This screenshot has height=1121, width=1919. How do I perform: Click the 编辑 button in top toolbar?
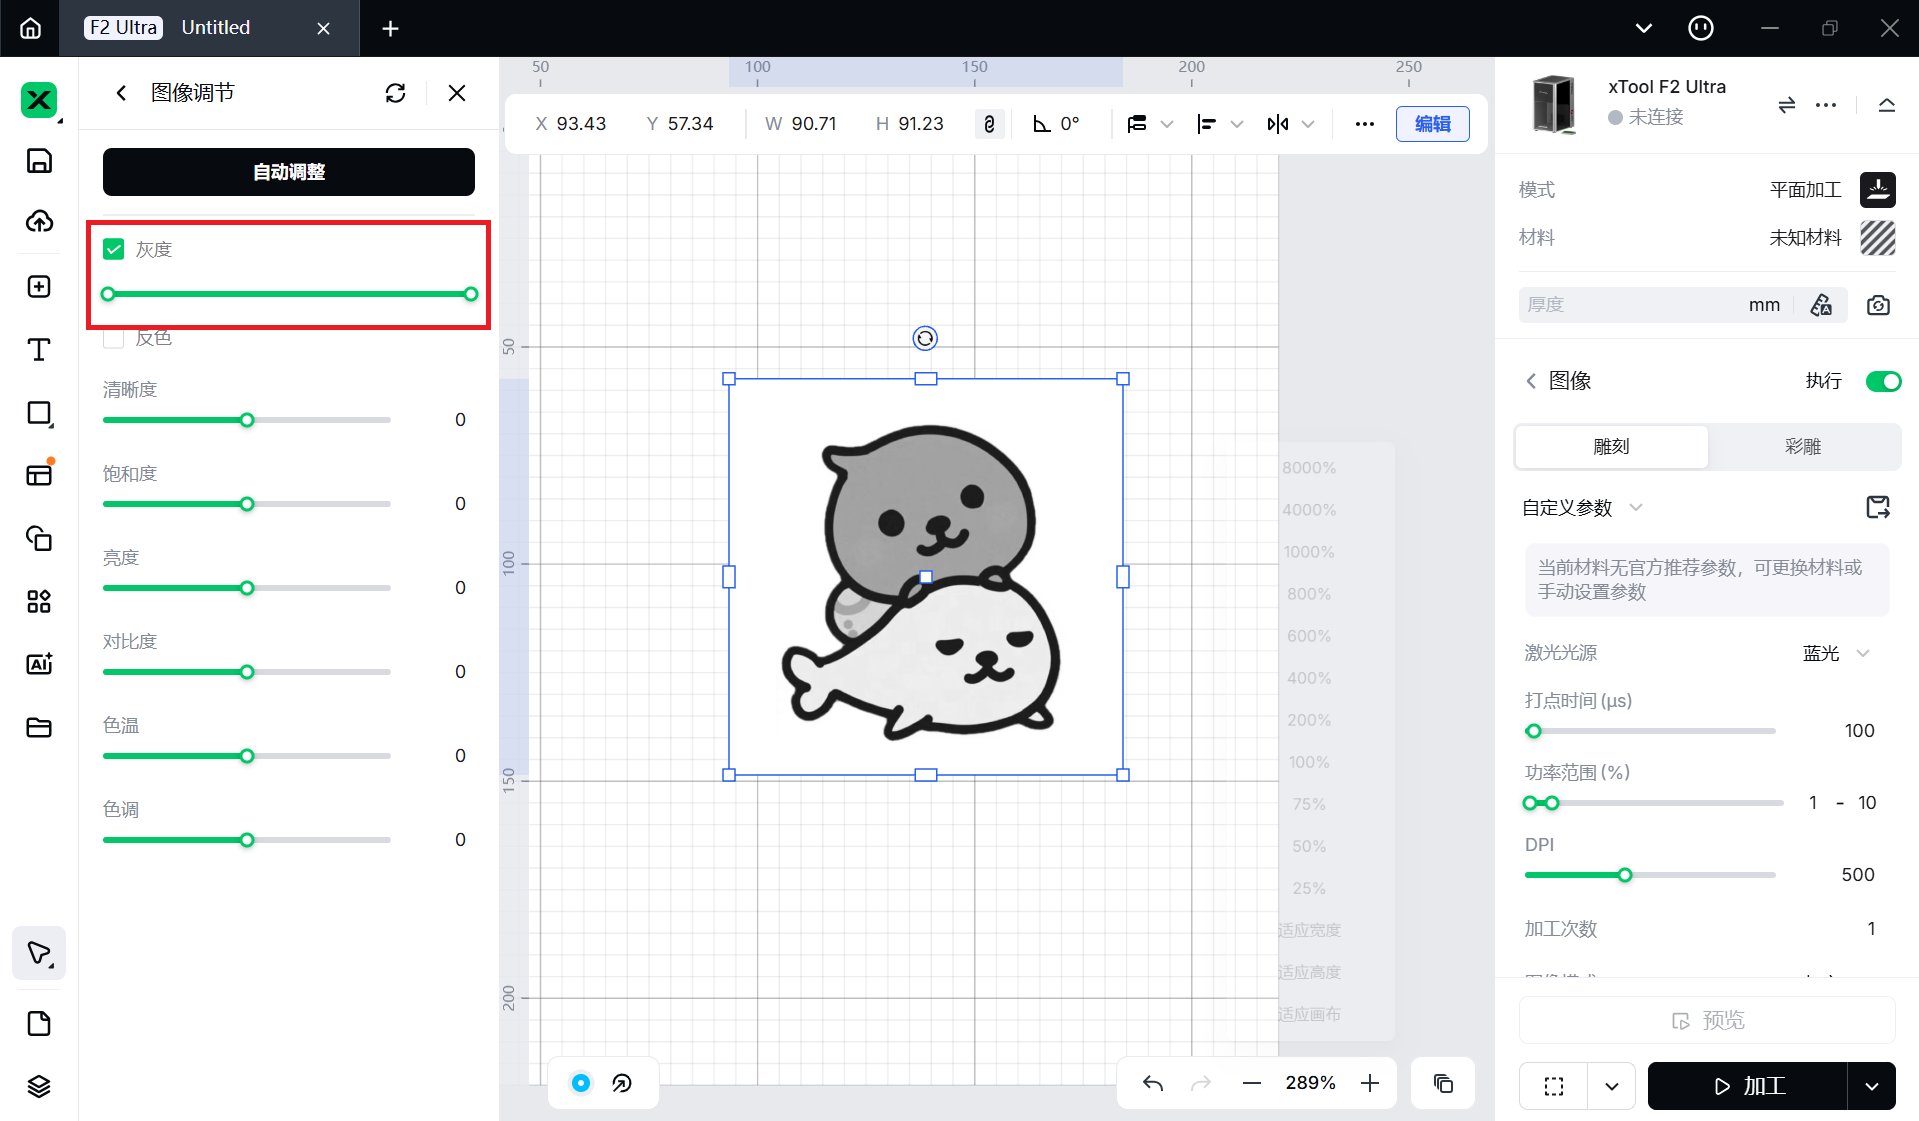[1432, 124]
